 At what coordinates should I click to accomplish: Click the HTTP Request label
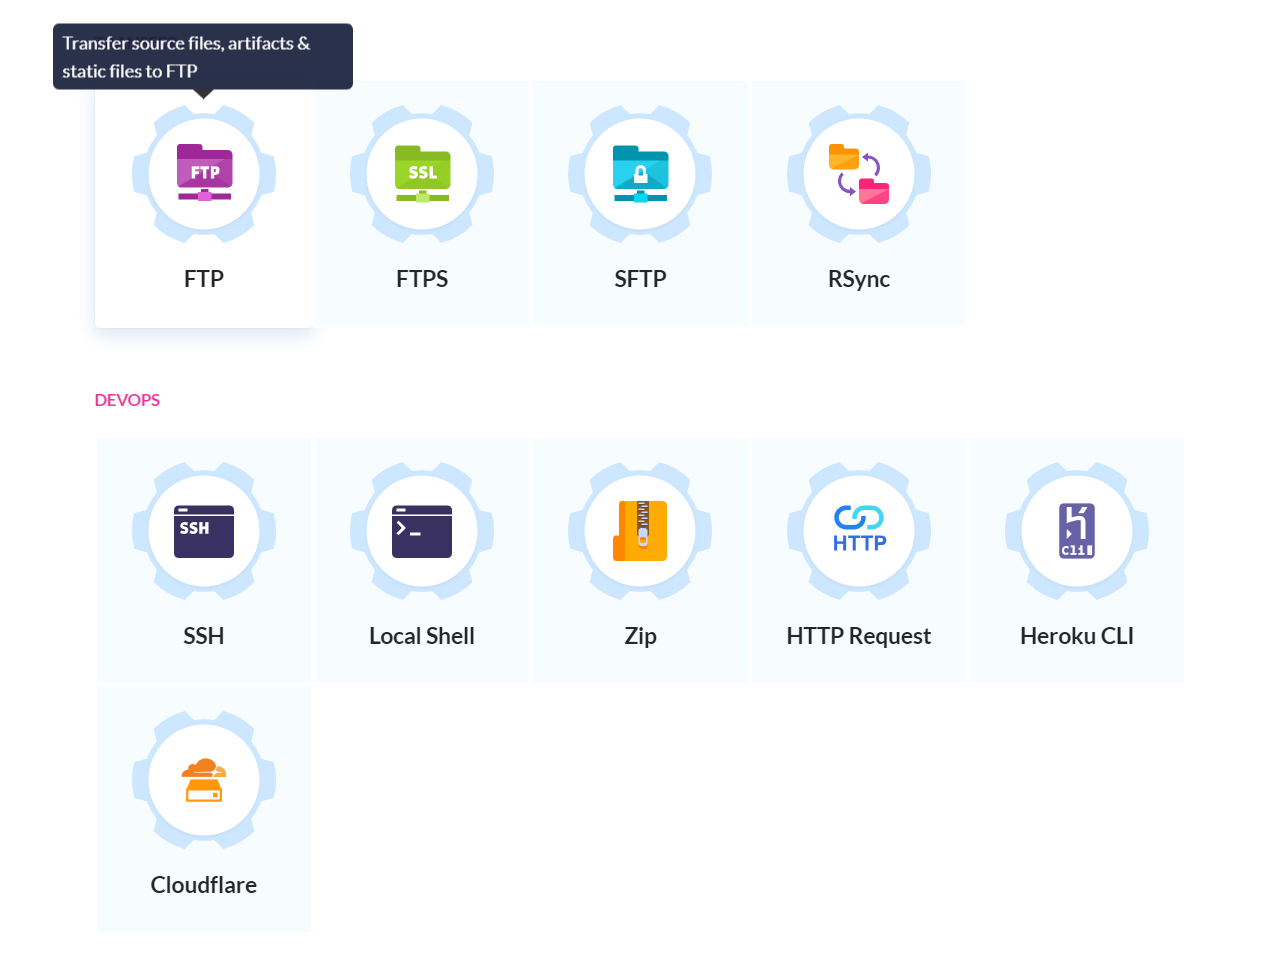click(859, 636)
